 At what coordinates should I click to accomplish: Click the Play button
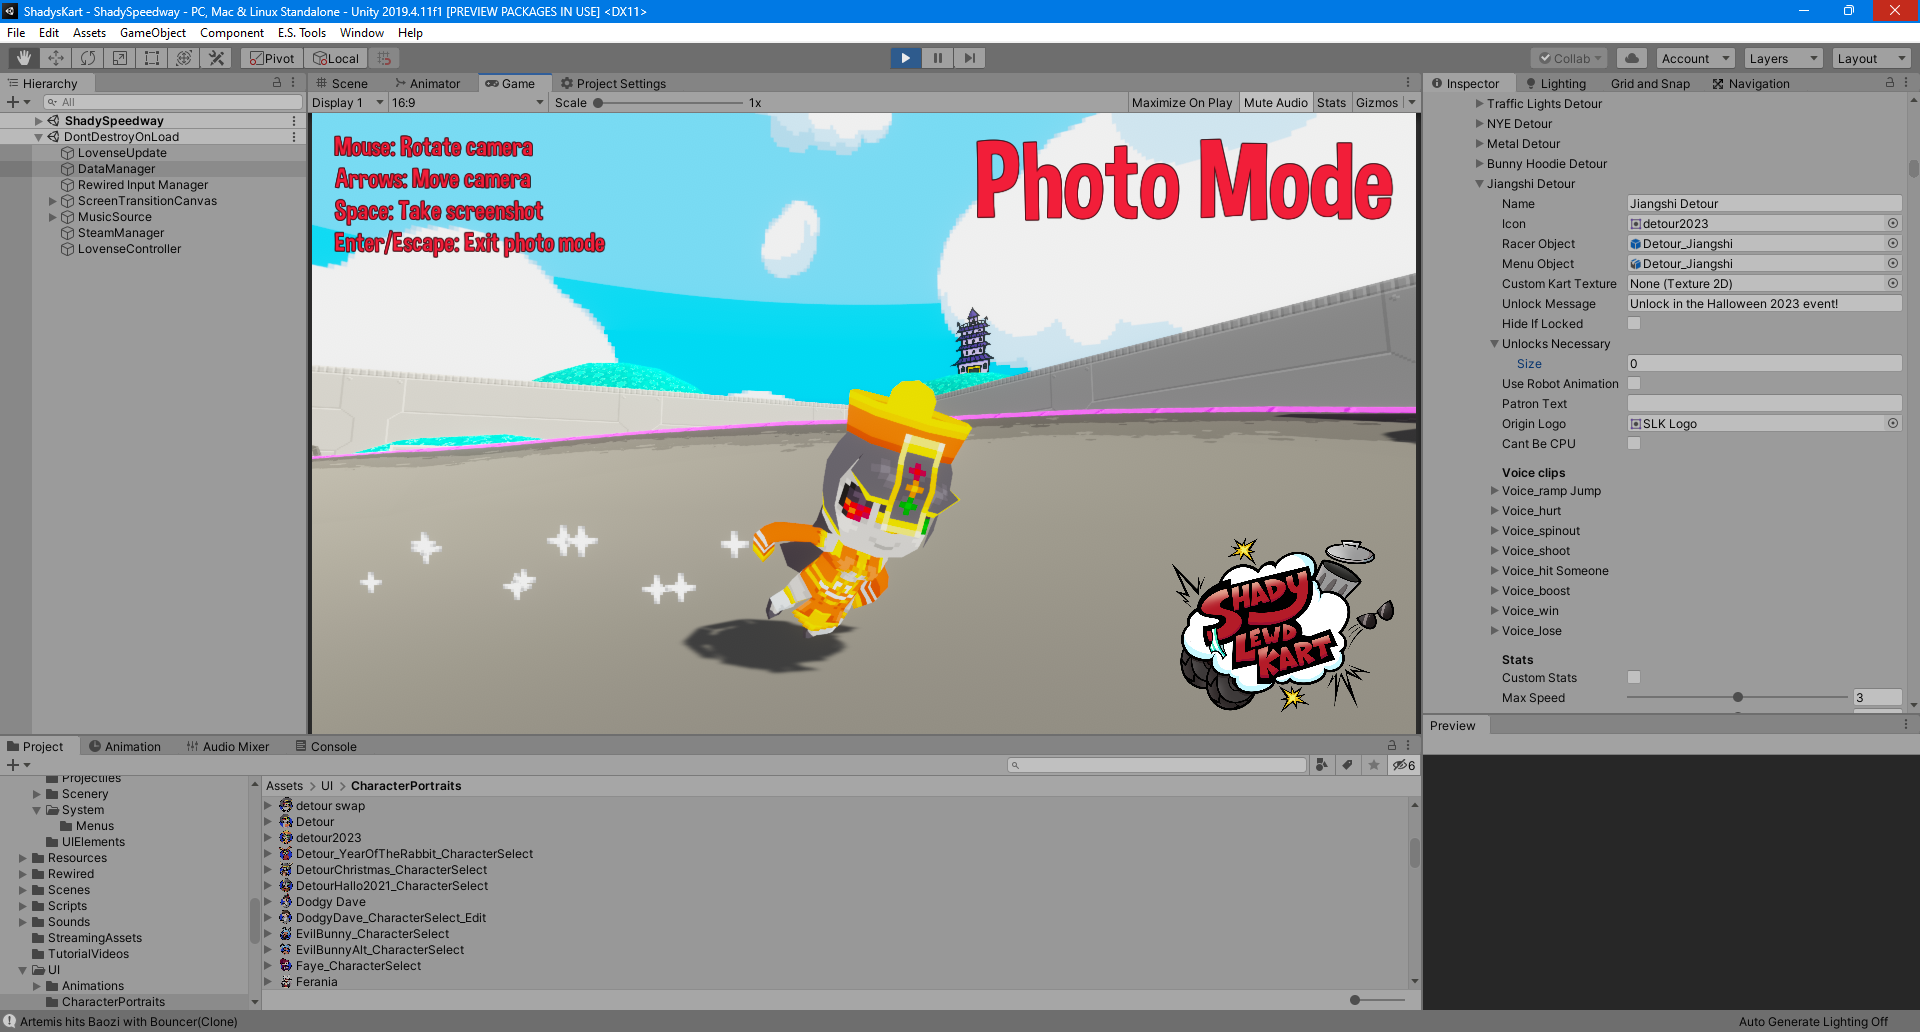click(906, 58)
